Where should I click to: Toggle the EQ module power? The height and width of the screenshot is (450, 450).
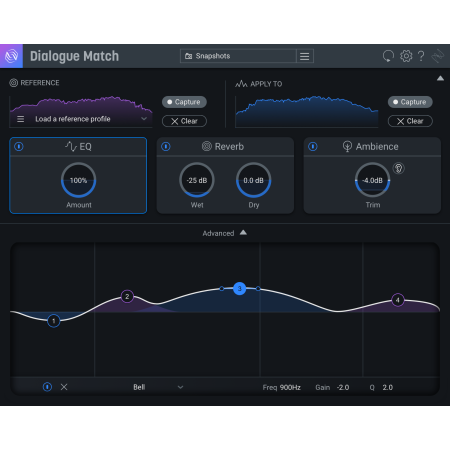point(19,146)
